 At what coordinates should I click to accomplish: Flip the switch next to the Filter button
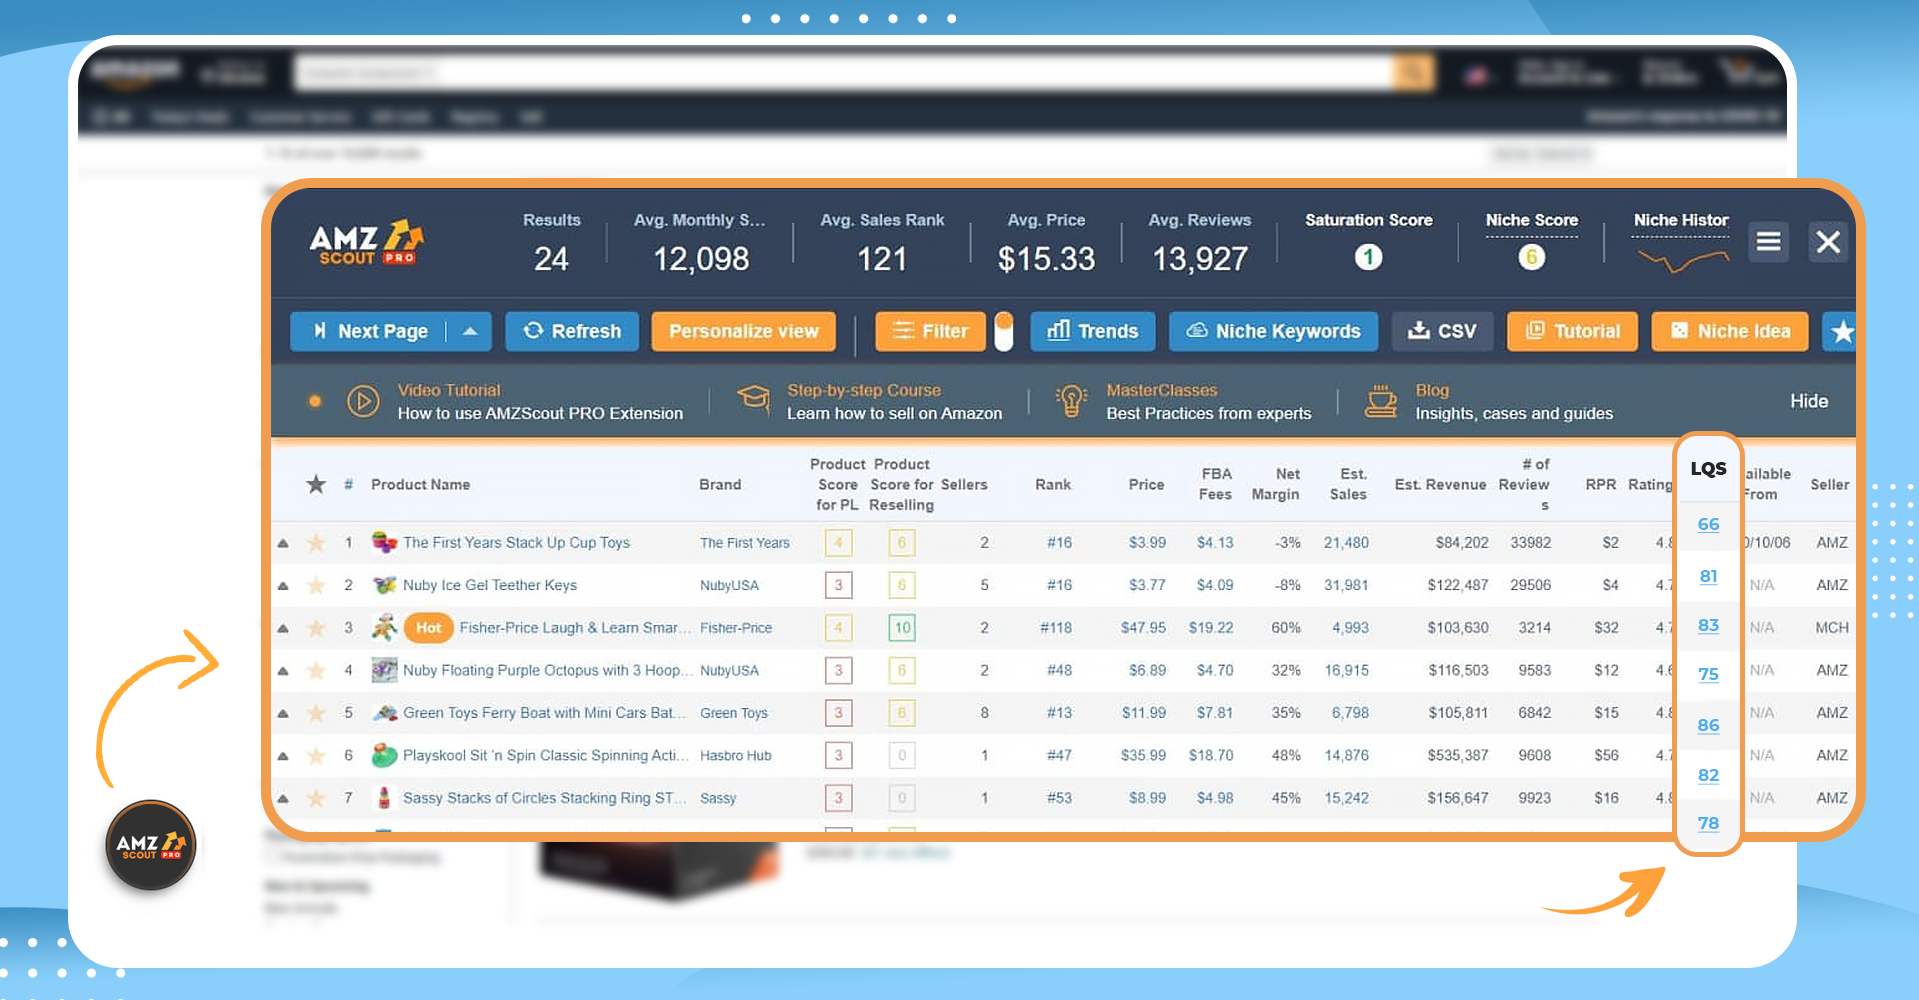(1005, 331)
